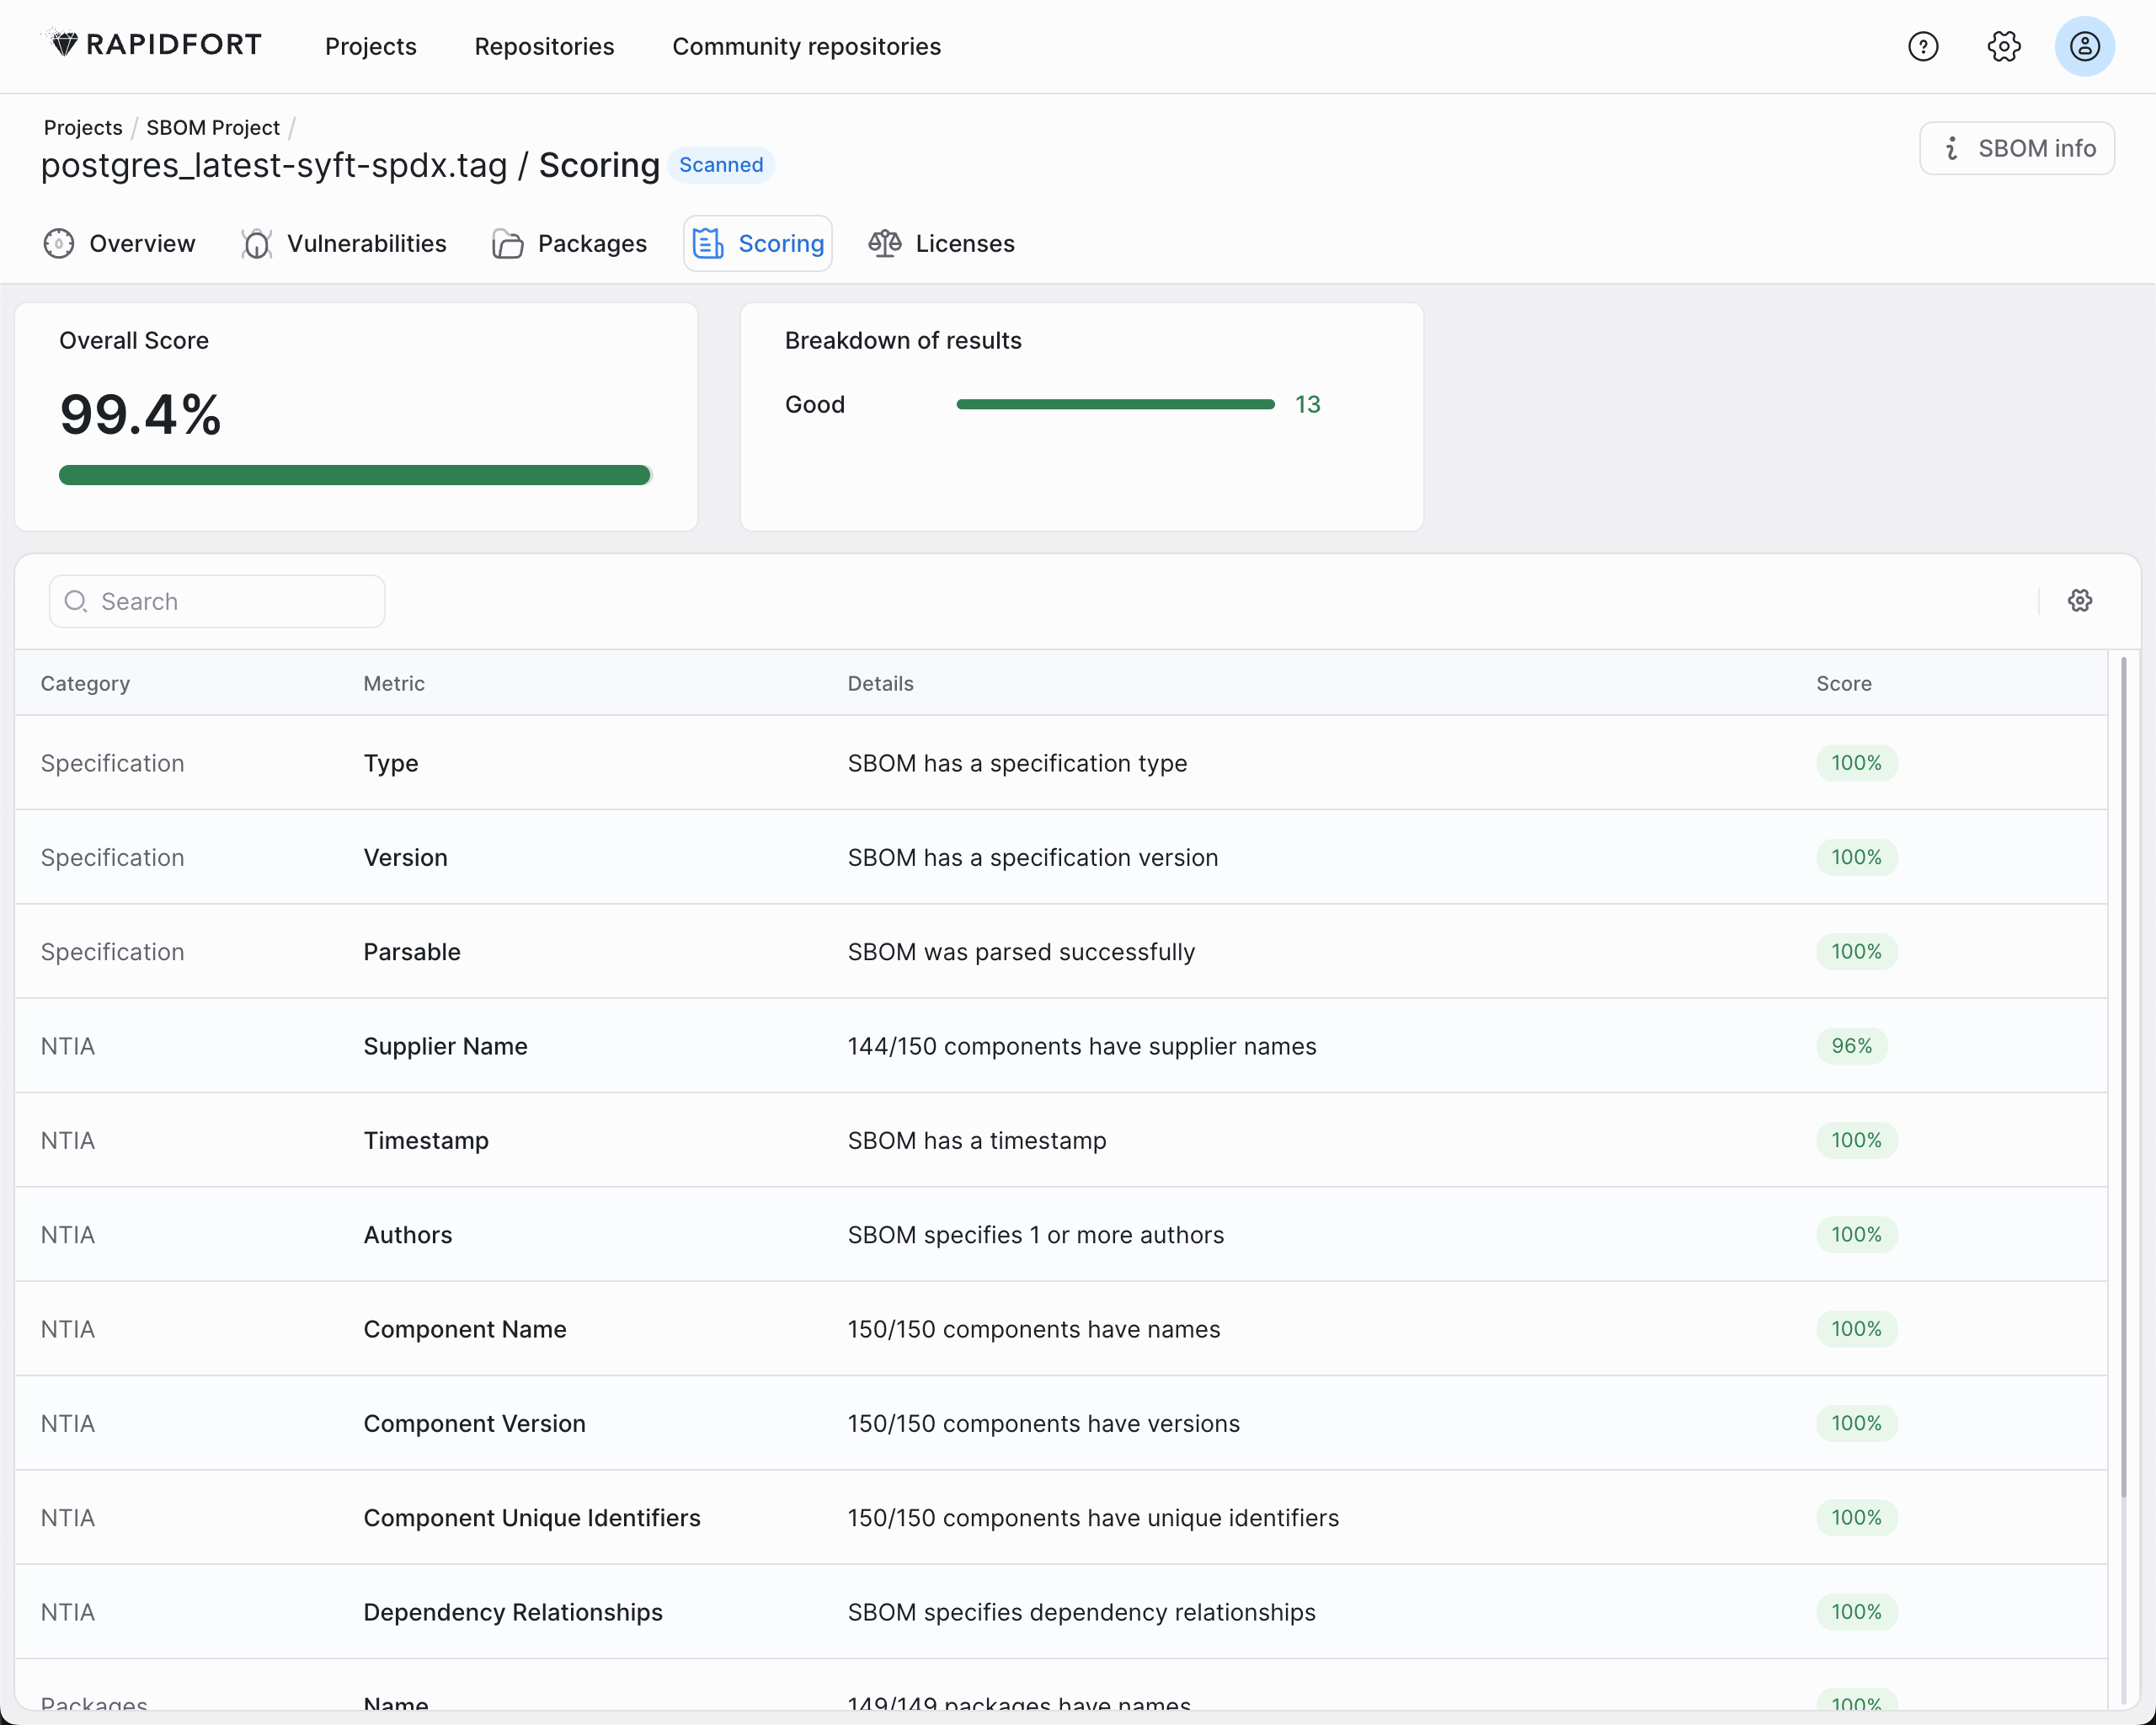Click the Overview tab gauge icon

[59, 244]
